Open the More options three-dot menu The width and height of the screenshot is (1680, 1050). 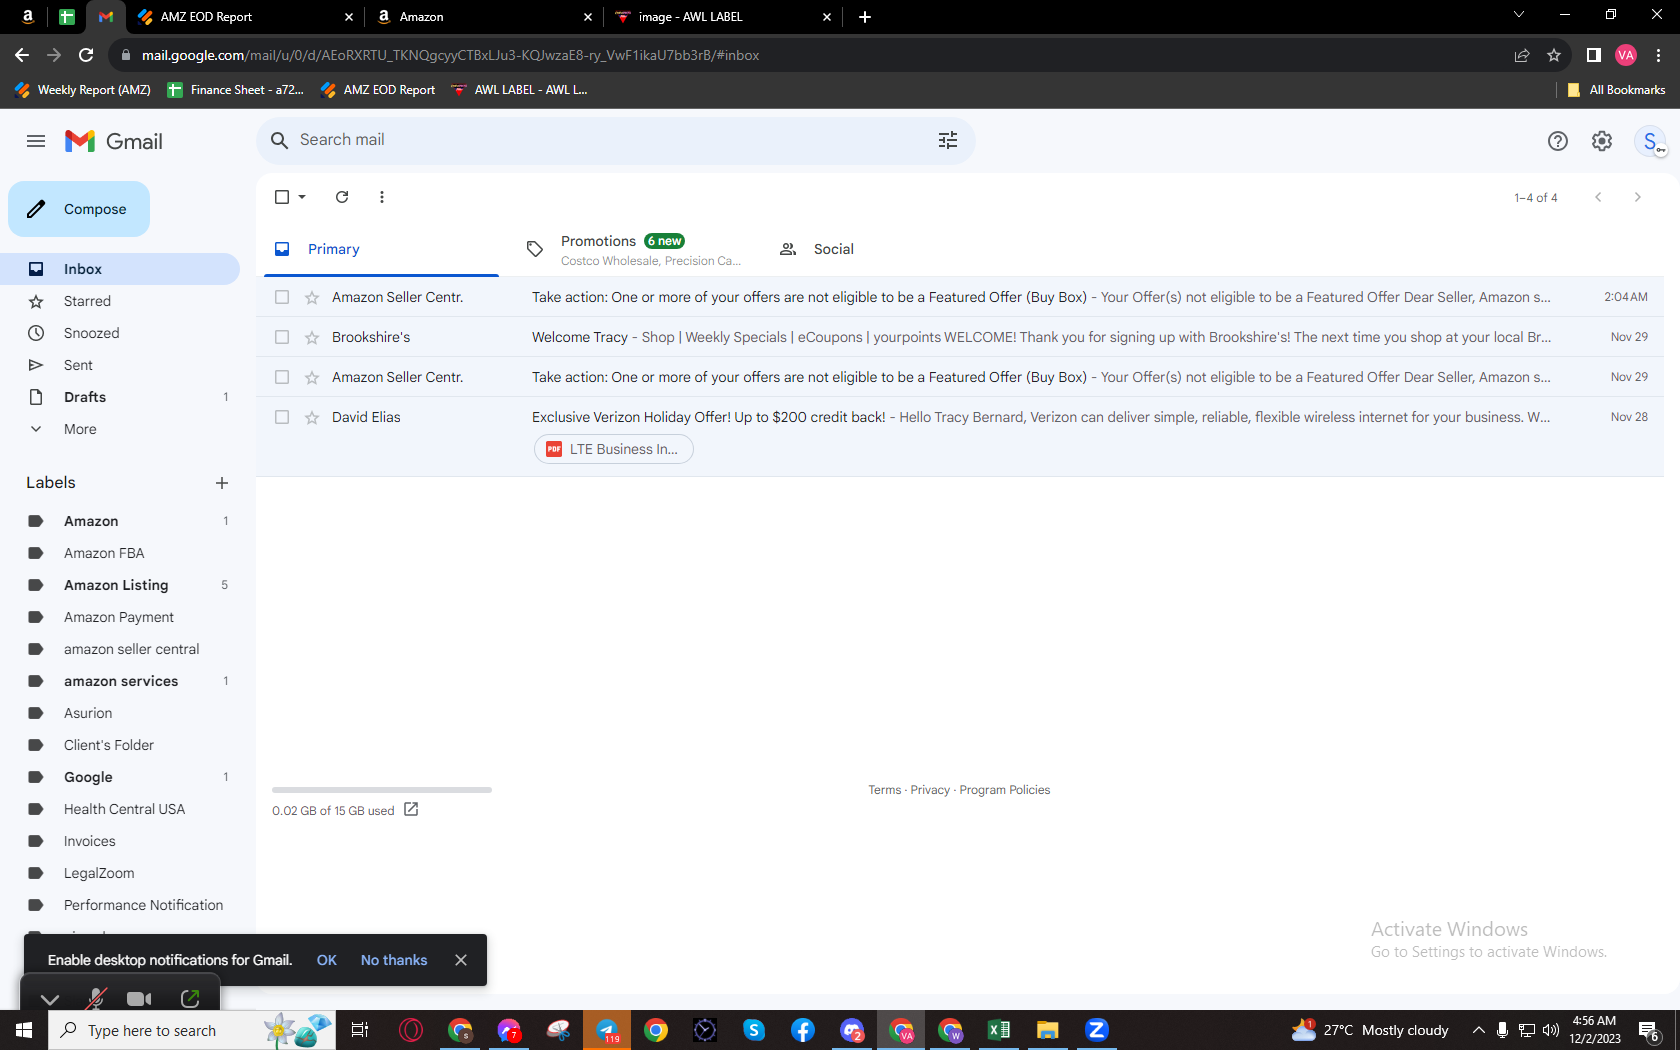pyautogui.click(x=382, y=197)
